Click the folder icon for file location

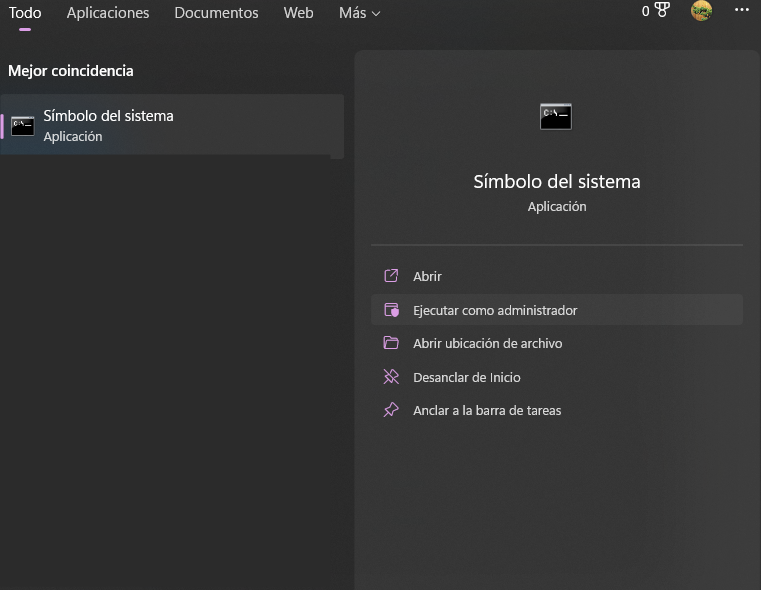point(391,343)
